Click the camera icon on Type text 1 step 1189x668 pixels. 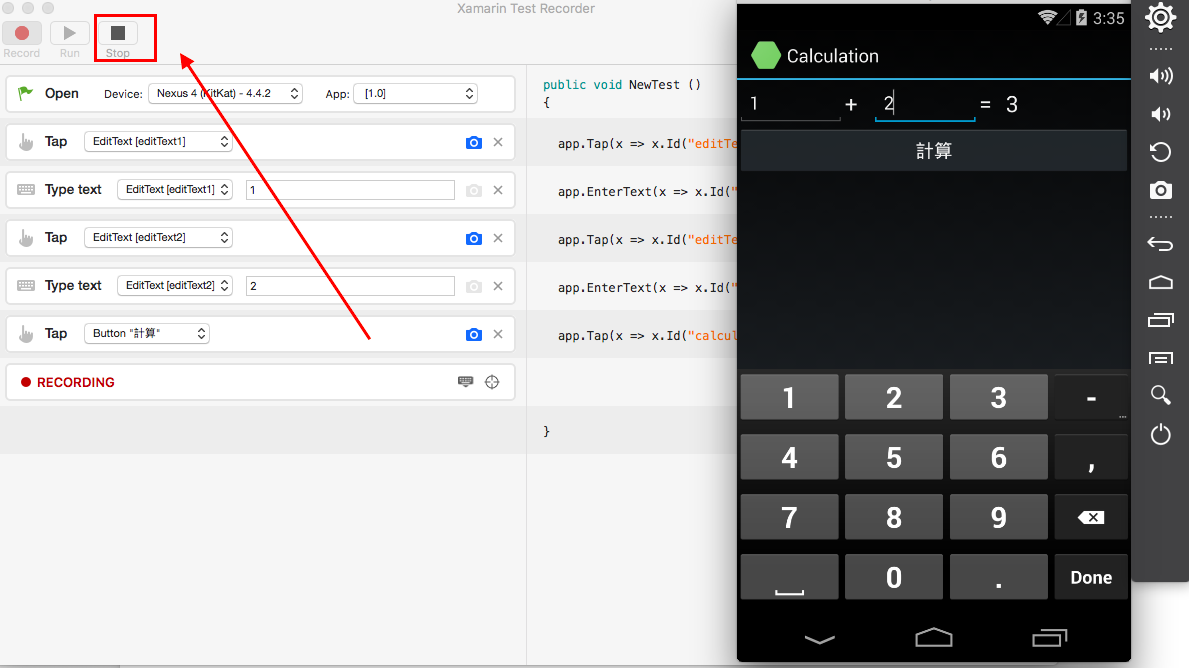(474, 190)
